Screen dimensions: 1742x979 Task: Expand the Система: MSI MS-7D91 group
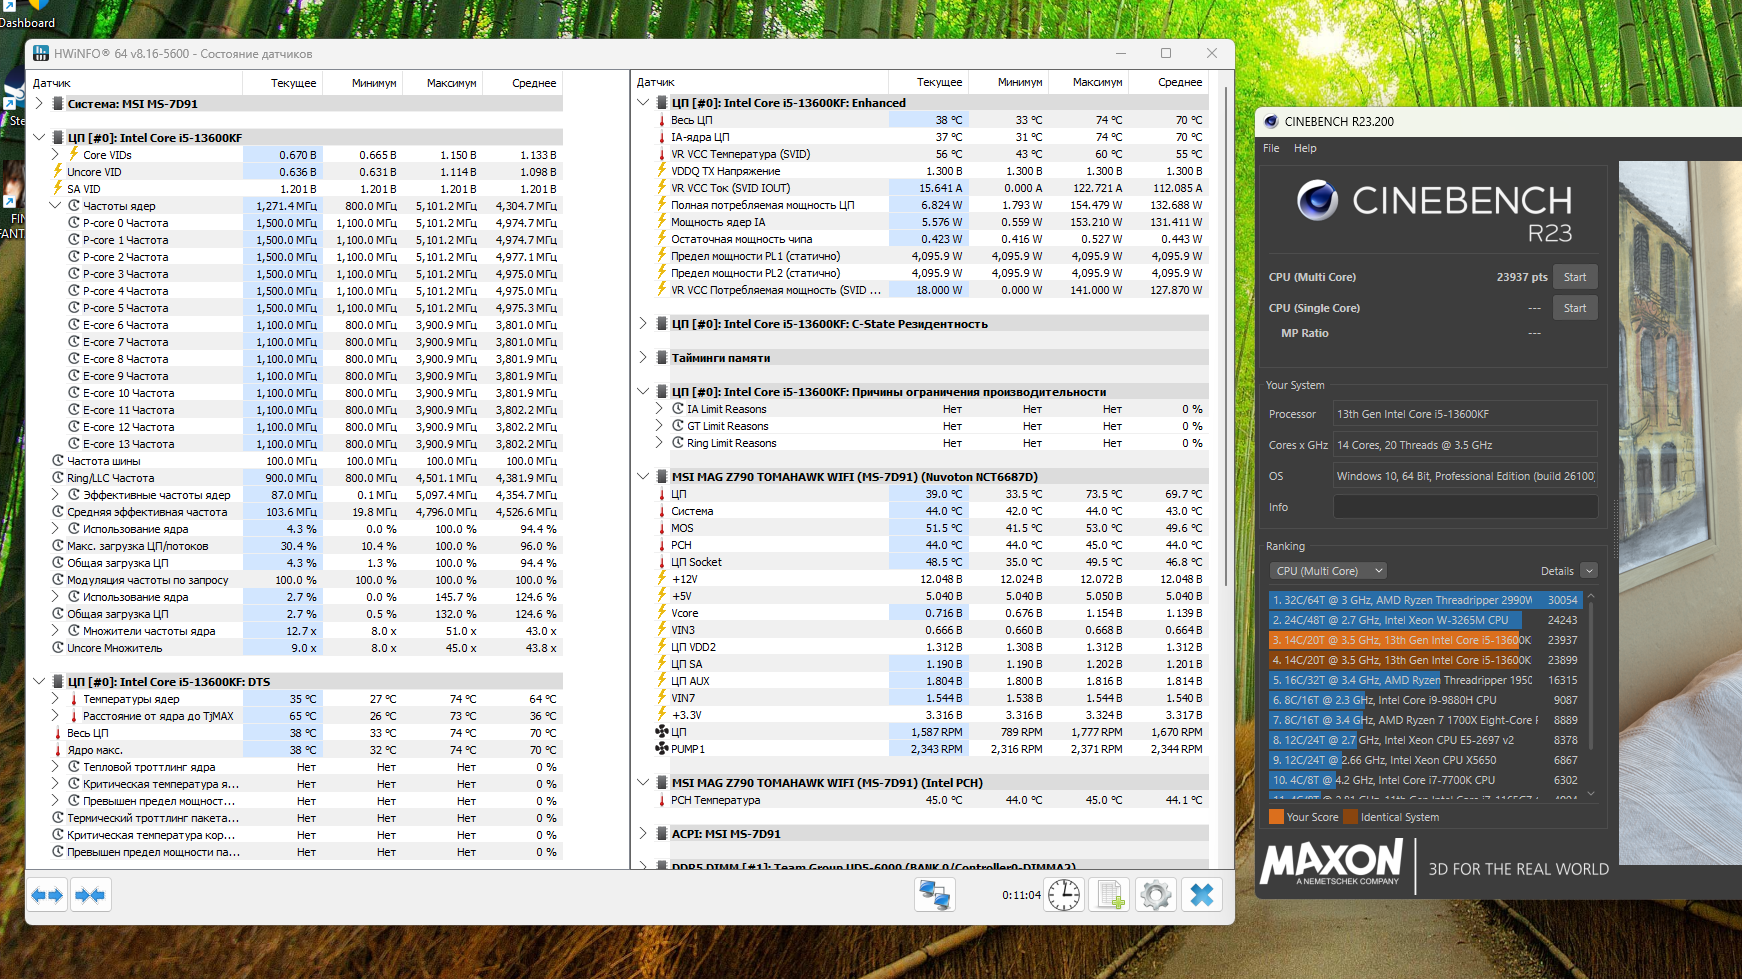pos(39,103)
